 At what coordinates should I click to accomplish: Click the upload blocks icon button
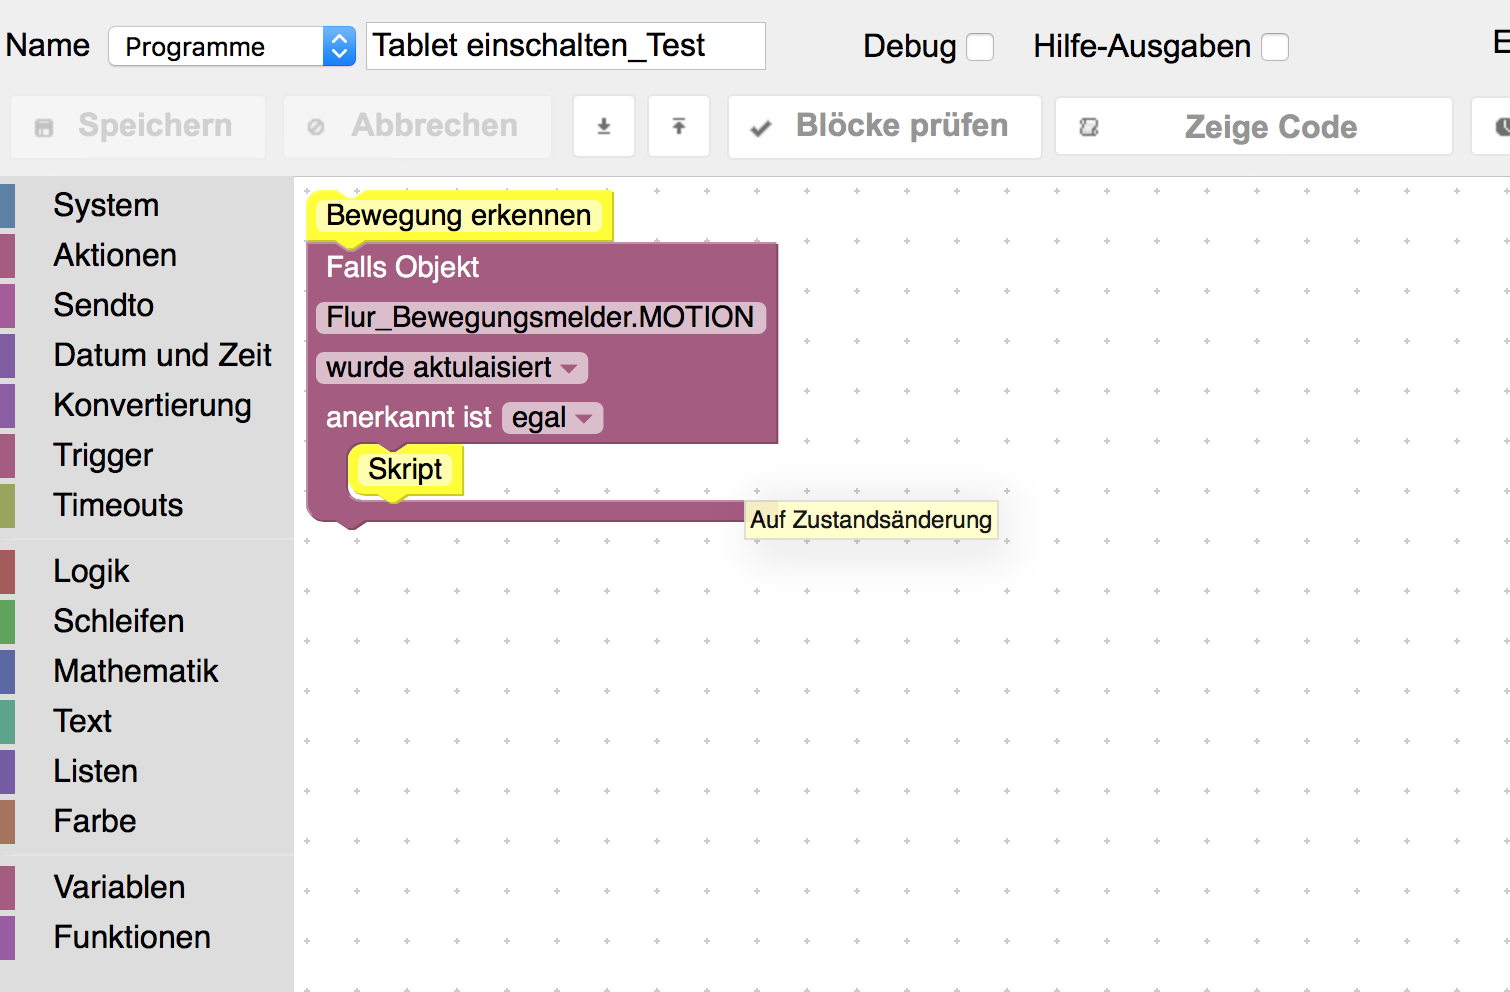679,127
